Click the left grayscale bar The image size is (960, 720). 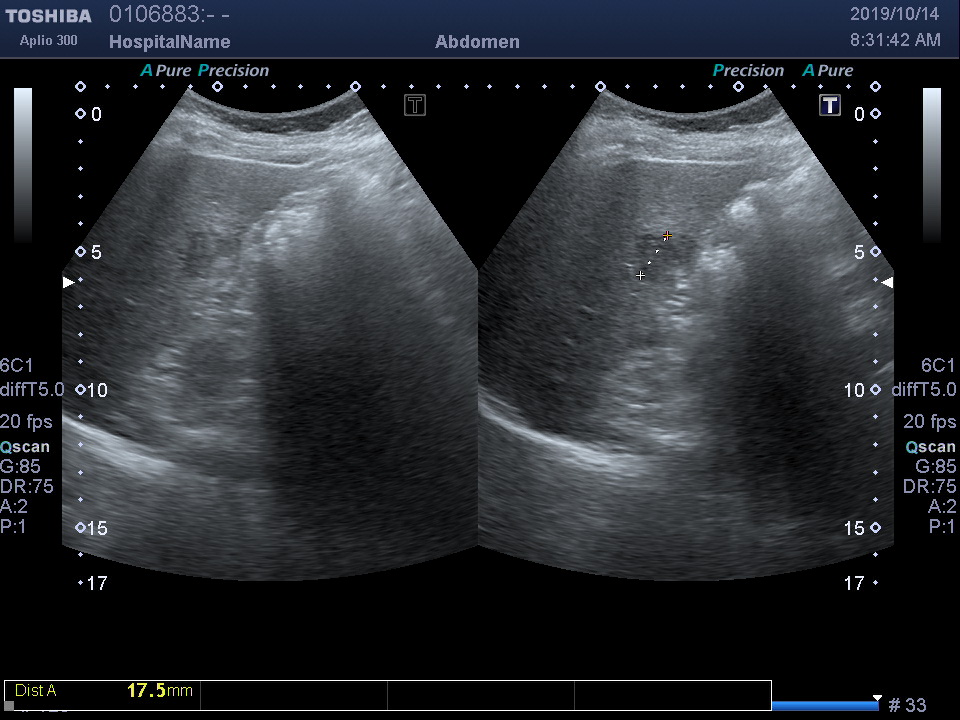pos(23,165)
